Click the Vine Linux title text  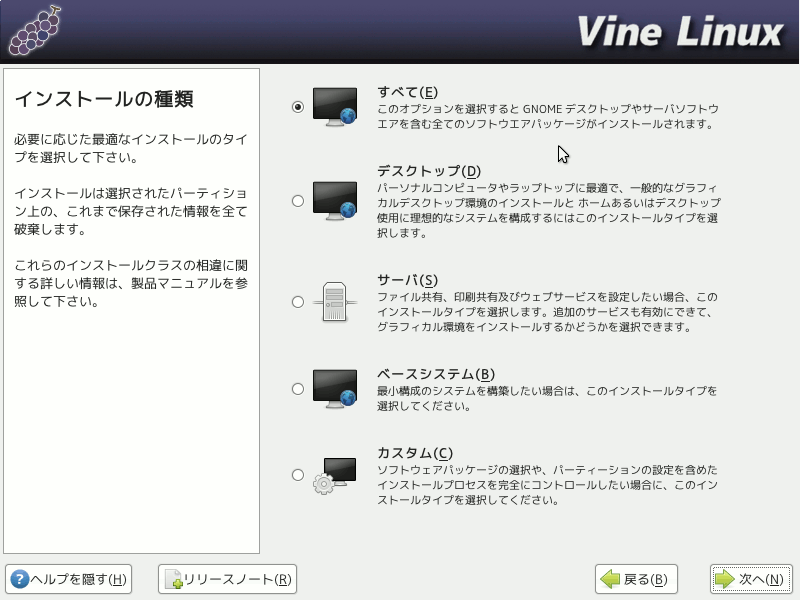[x=680, y=32]
